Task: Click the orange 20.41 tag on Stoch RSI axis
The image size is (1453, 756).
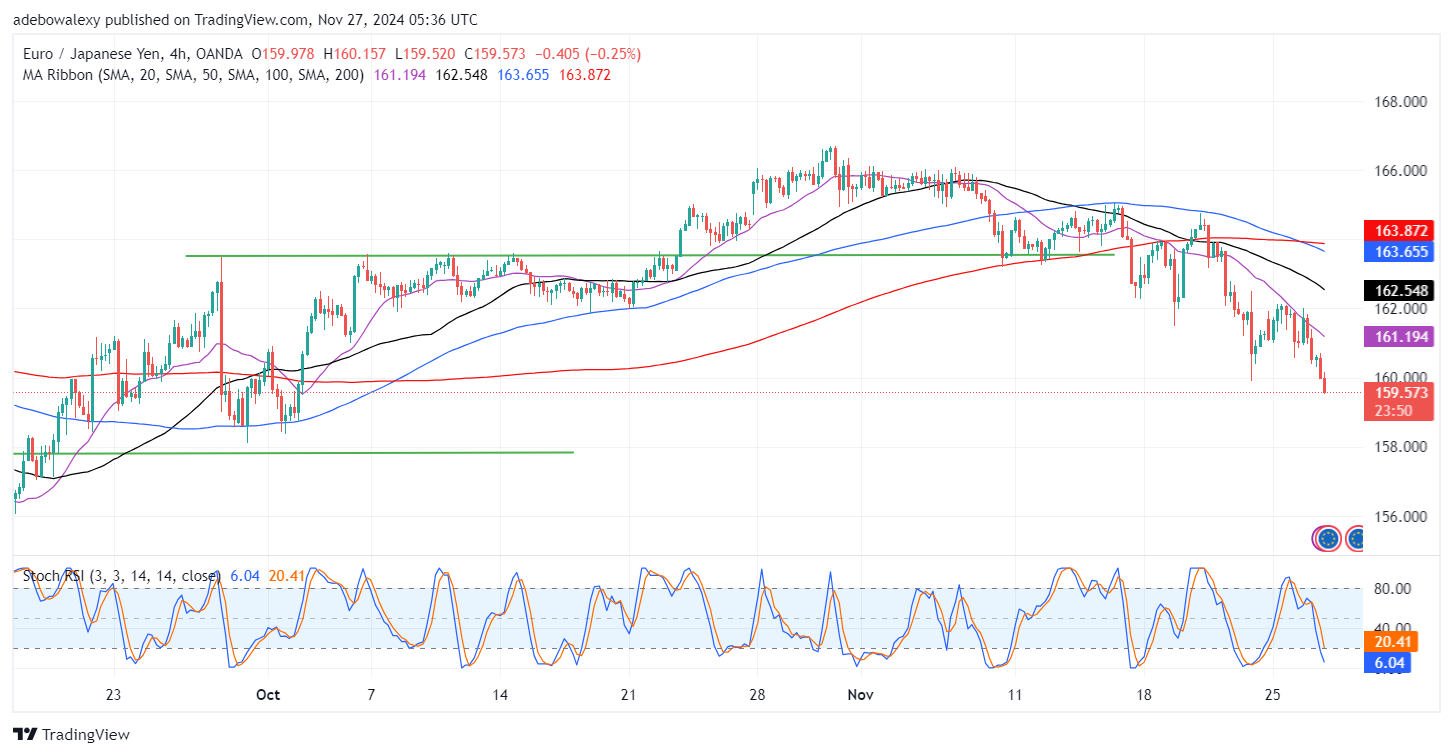Action: pos(1391,640)
